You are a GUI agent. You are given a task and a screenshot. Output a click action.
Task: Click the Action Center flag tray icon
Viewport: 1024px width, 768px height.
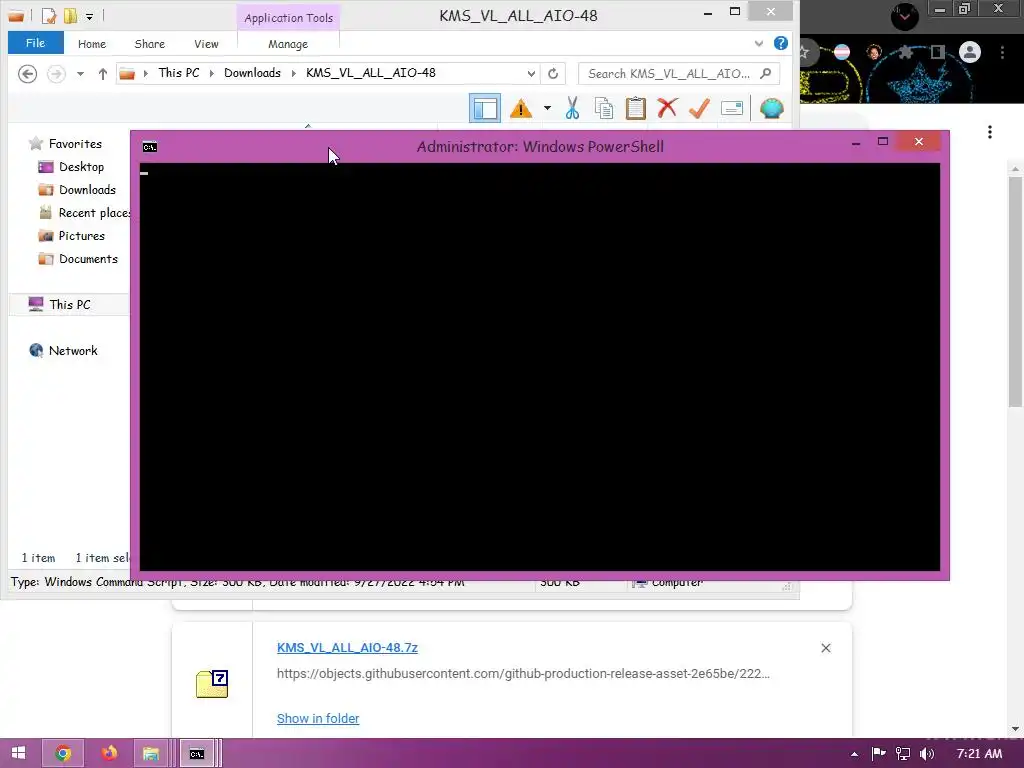[879, 754]
